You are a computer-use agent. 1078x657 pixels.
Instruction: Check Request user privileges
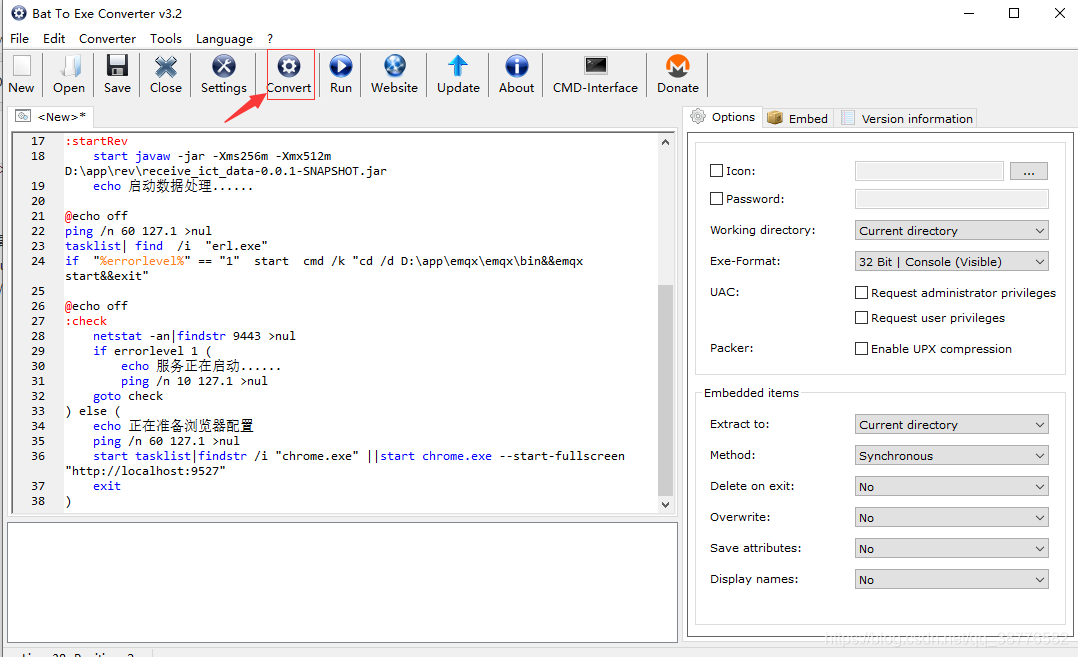click(x=861, y=318)
